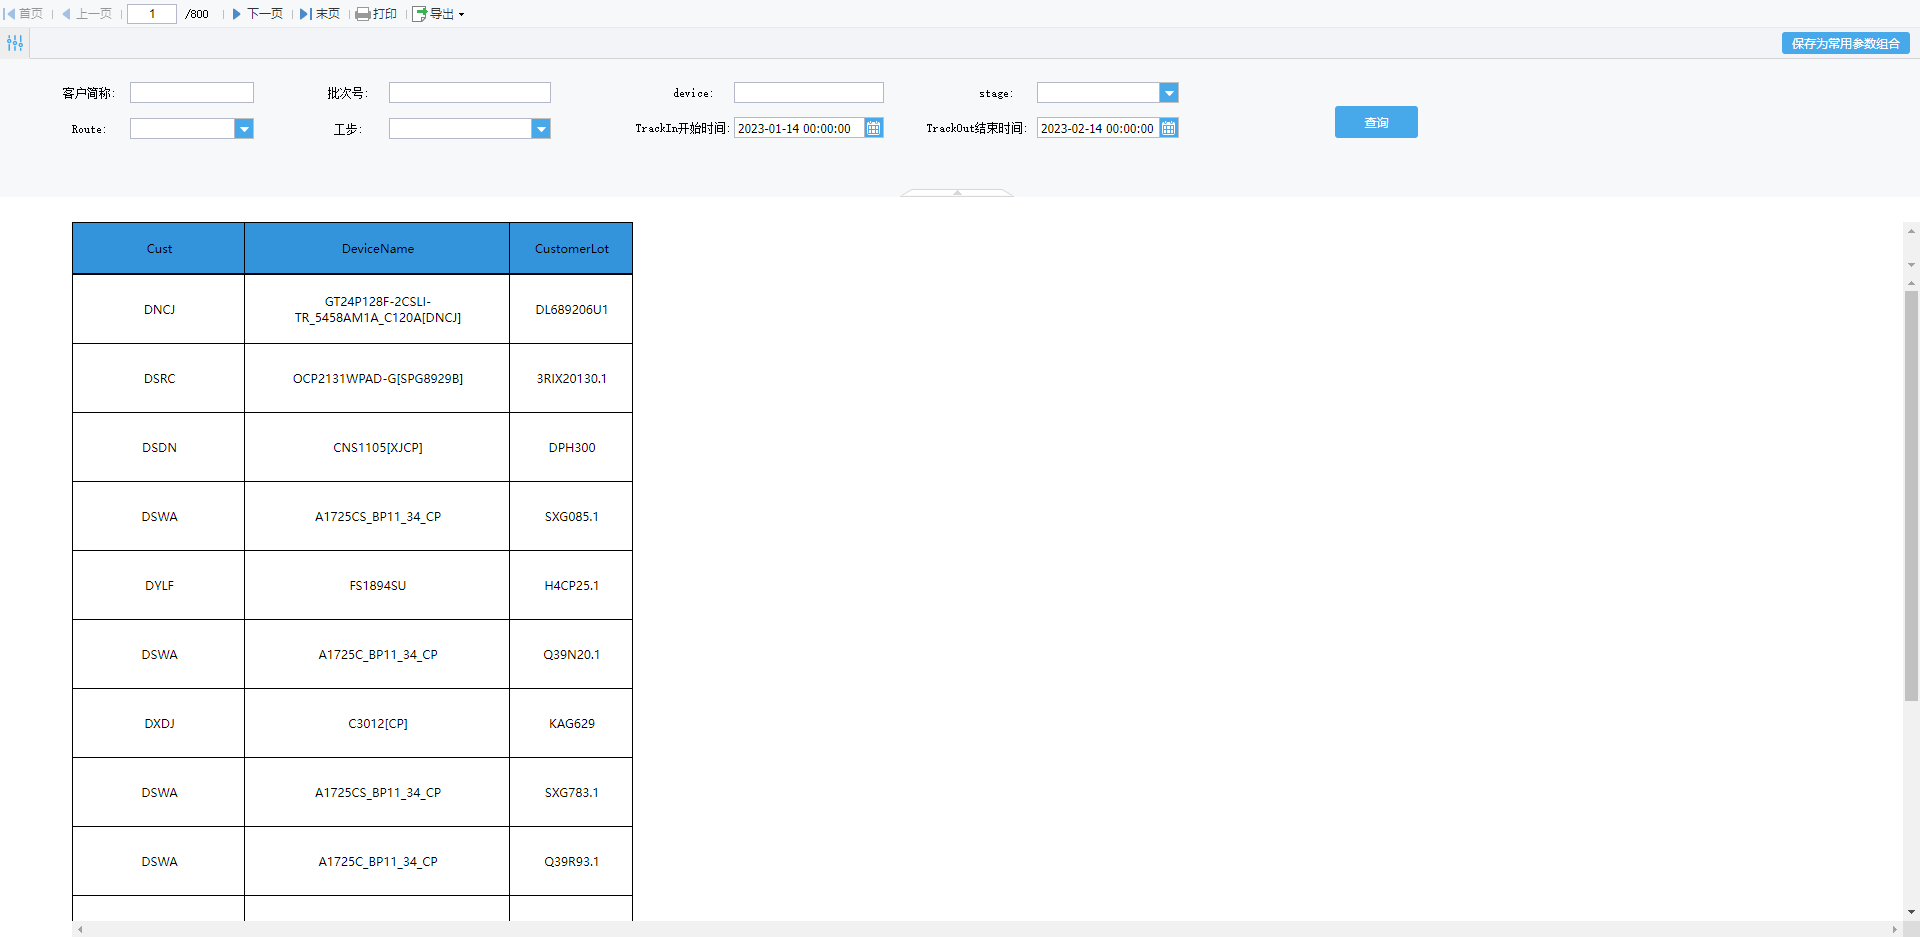Select lot DL689206U1 cell
The width and height of the screenshot is (1920, 937).
[x=571, y=310]
